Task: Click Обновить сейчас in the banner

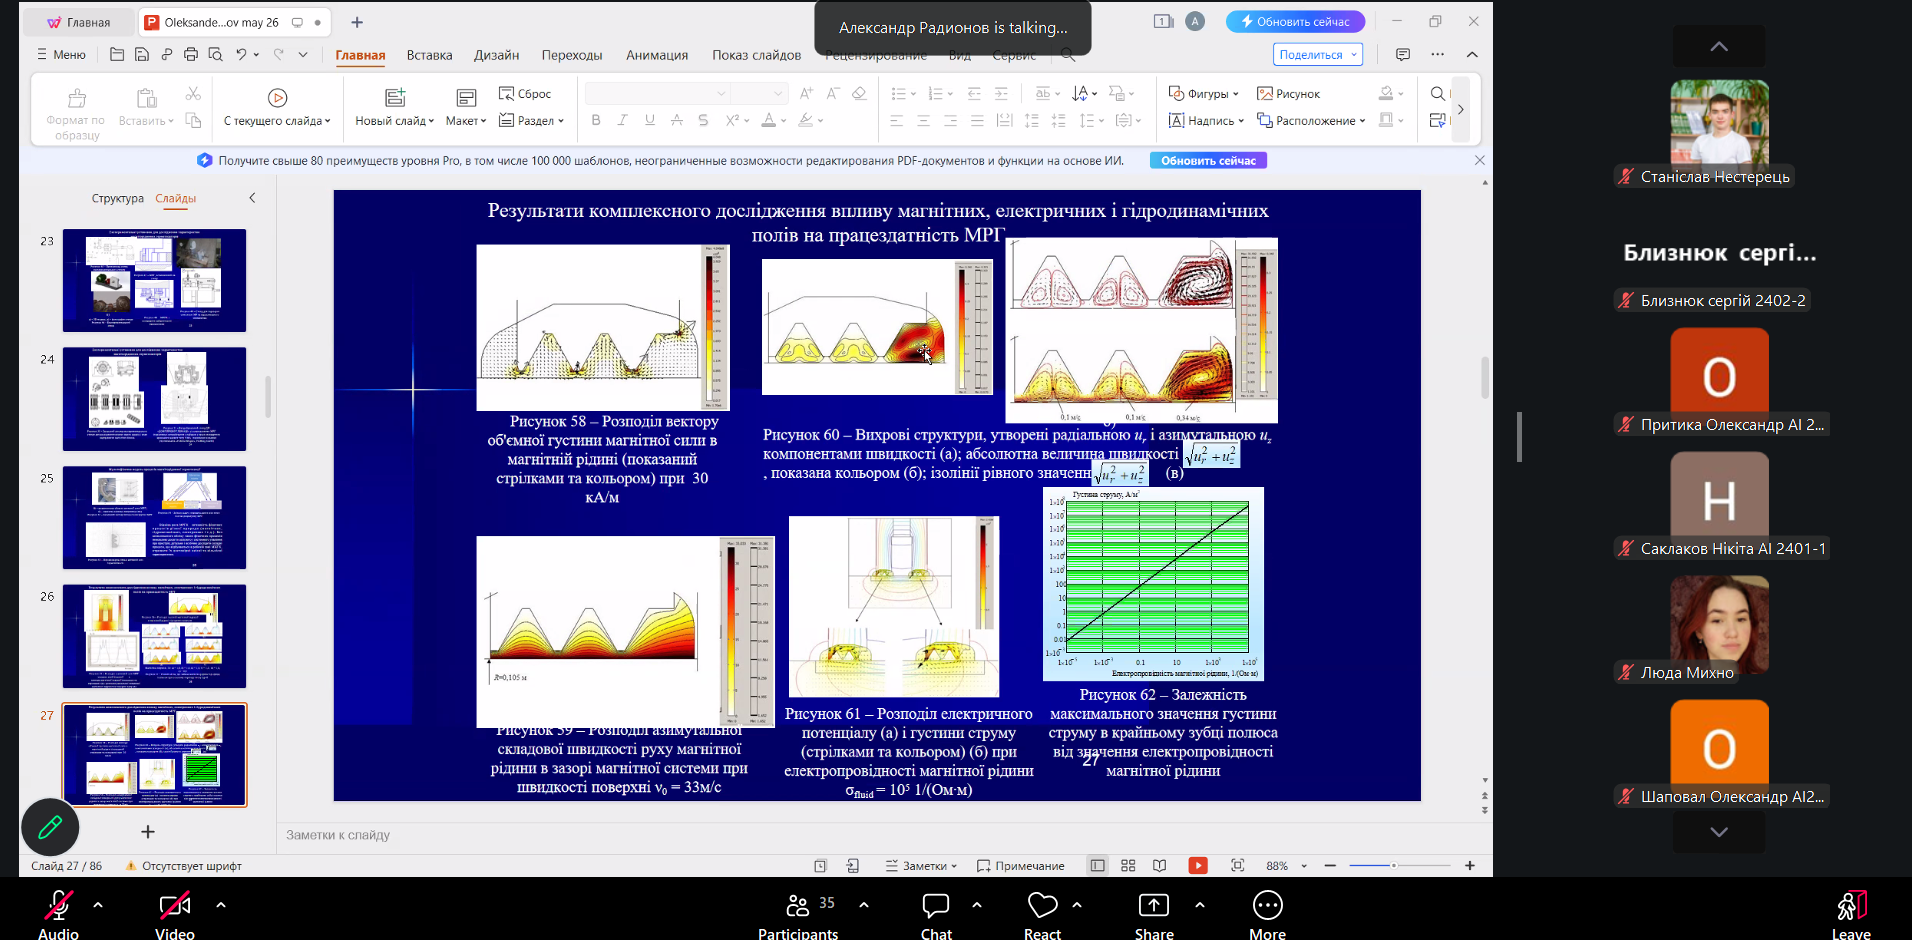Action: pos(1208,161)
